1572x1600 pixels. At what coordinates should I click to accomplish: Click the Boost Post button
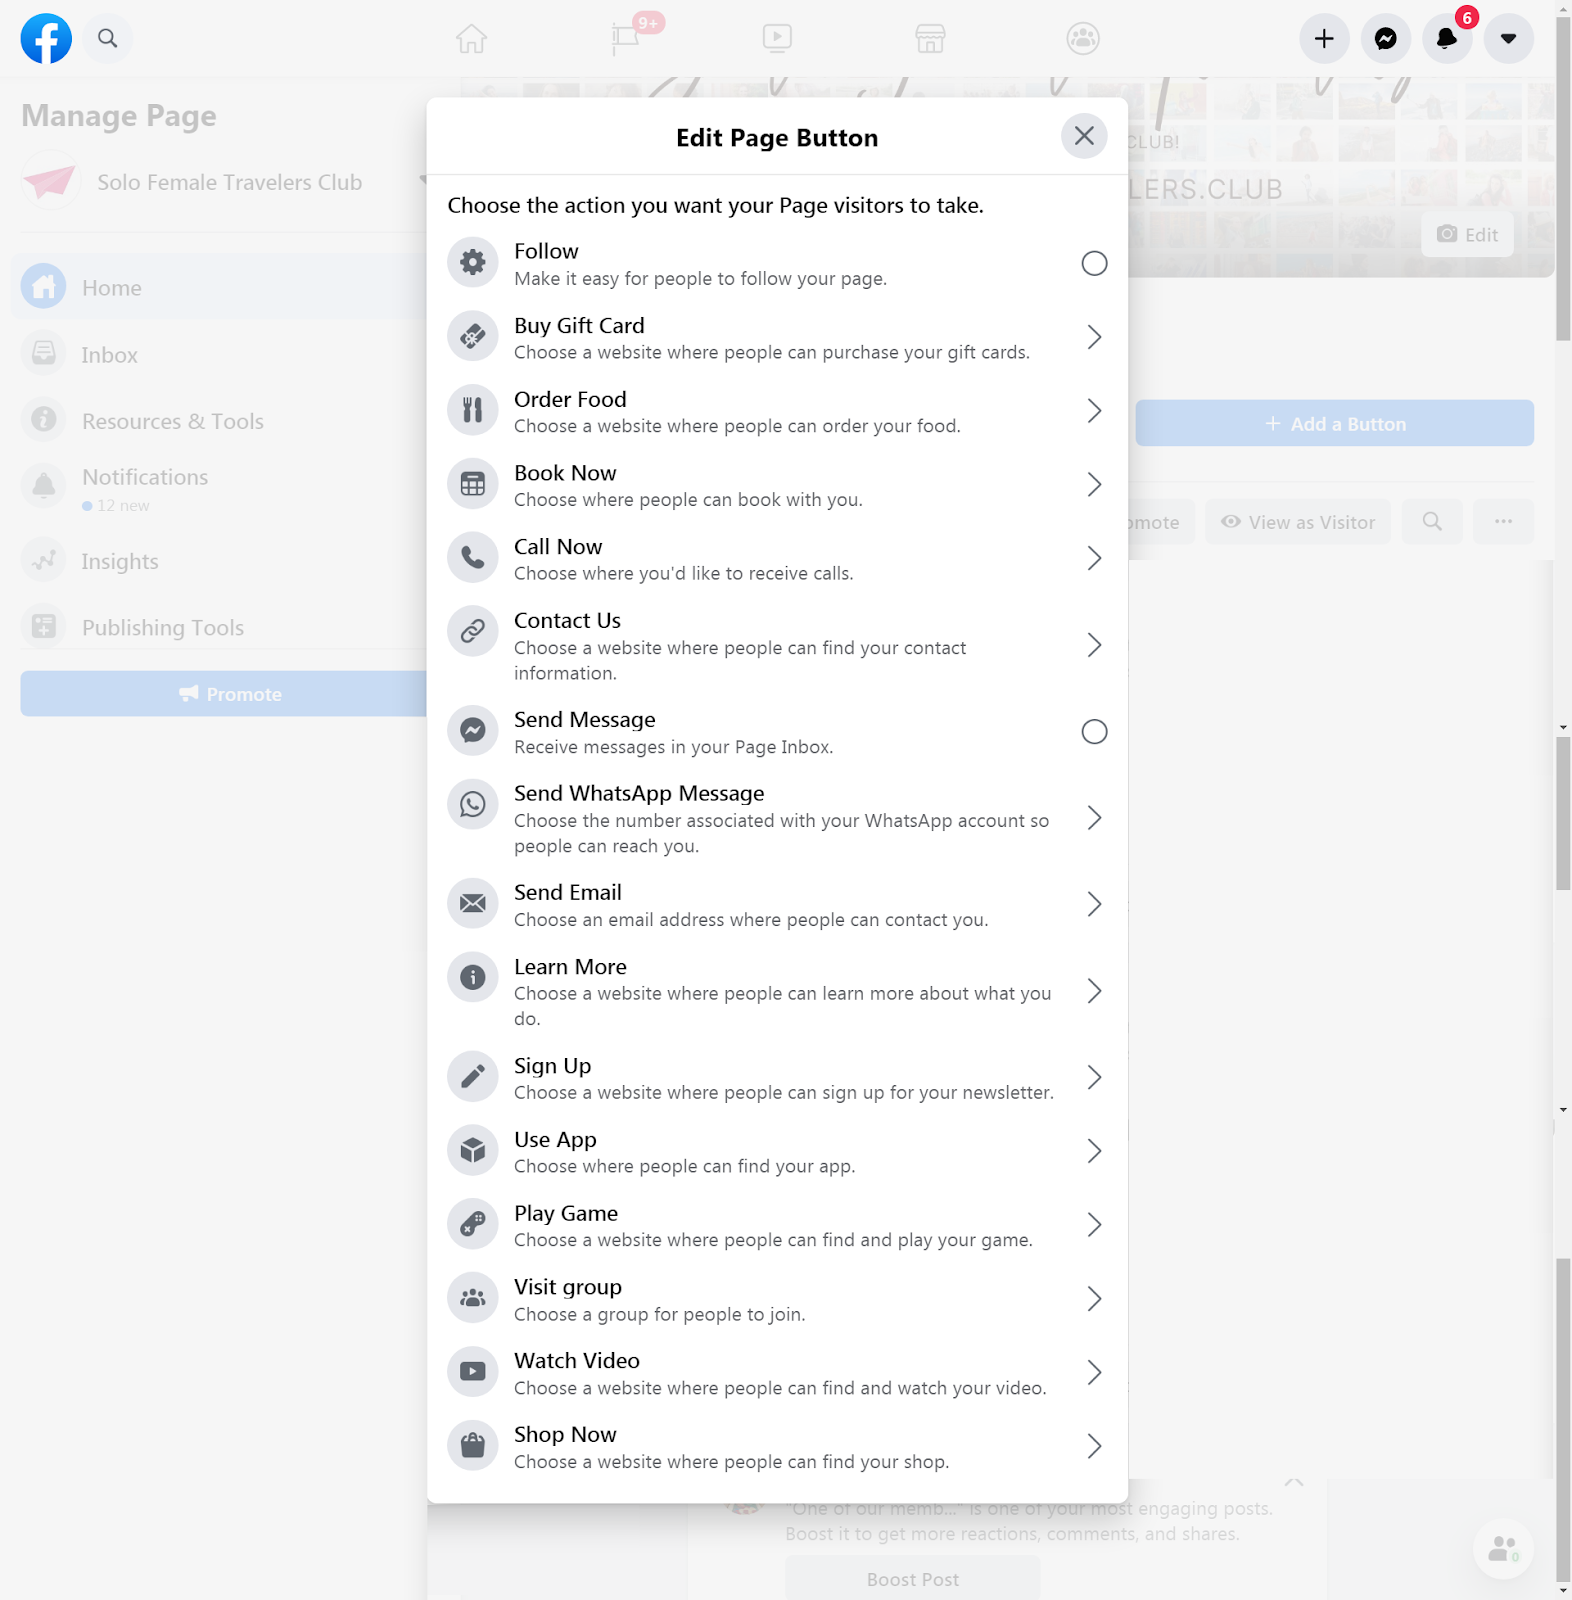[912, 1579]
